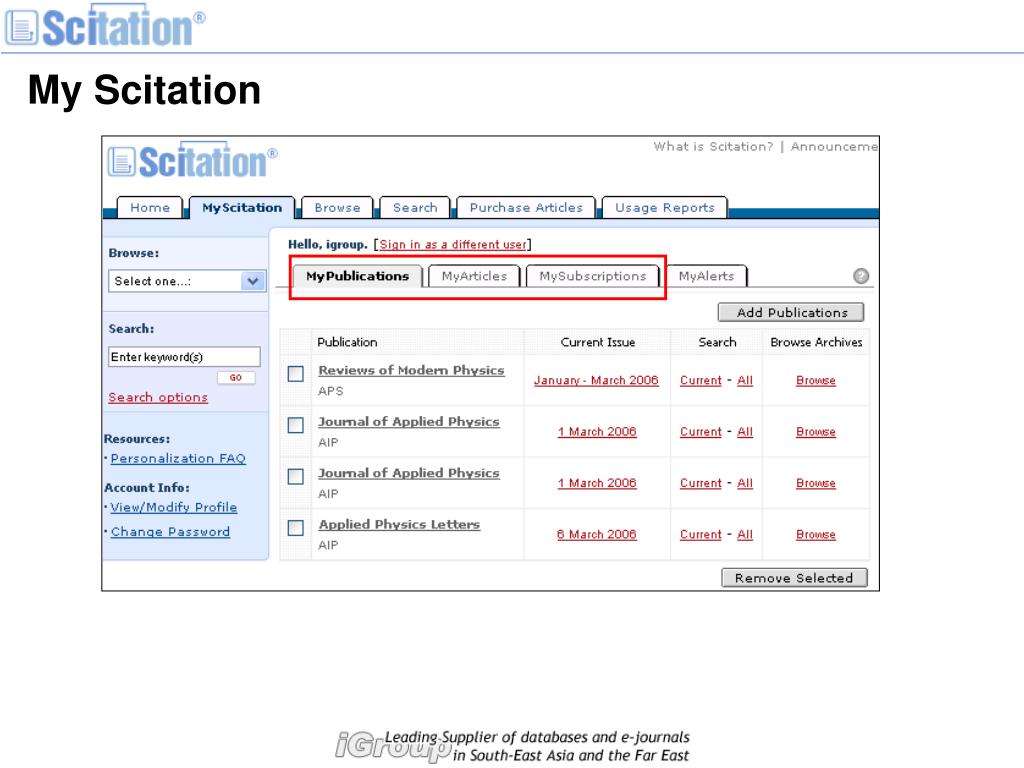Open the Usage Reports tab

coord(664,208)
